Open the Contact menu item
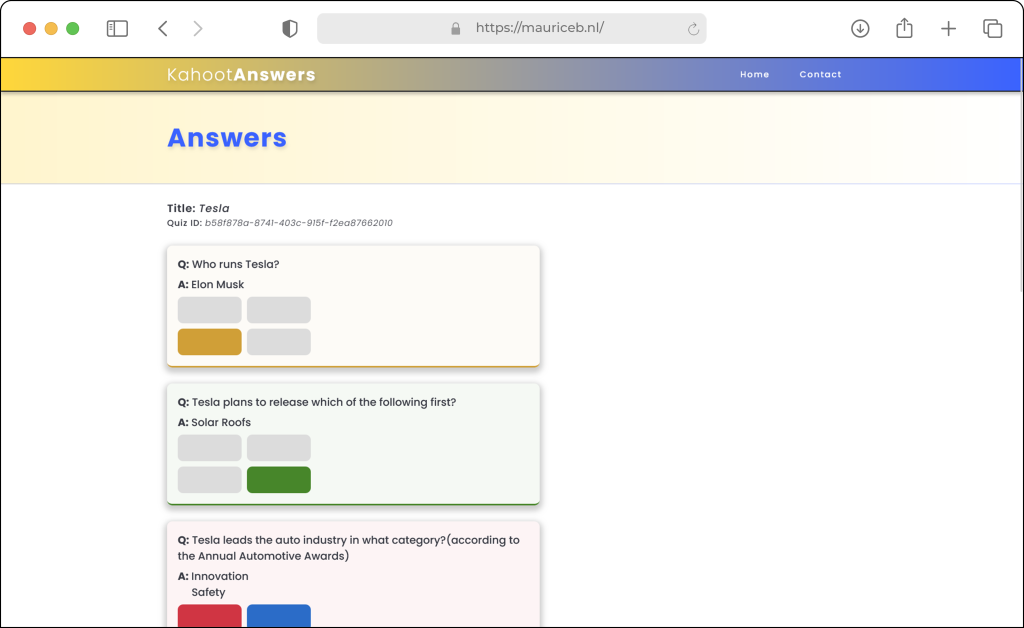 click(x=820, y=74)
